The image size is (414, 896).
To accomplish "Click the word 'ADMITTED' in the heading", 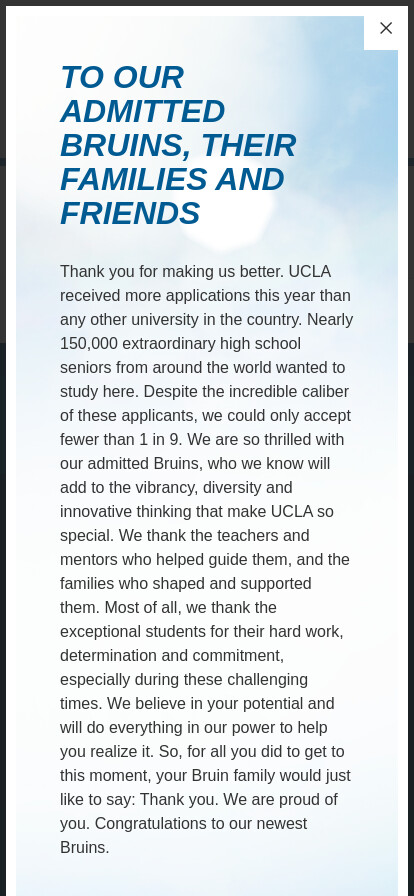I will pyautogui.click(x=143, y=111).
